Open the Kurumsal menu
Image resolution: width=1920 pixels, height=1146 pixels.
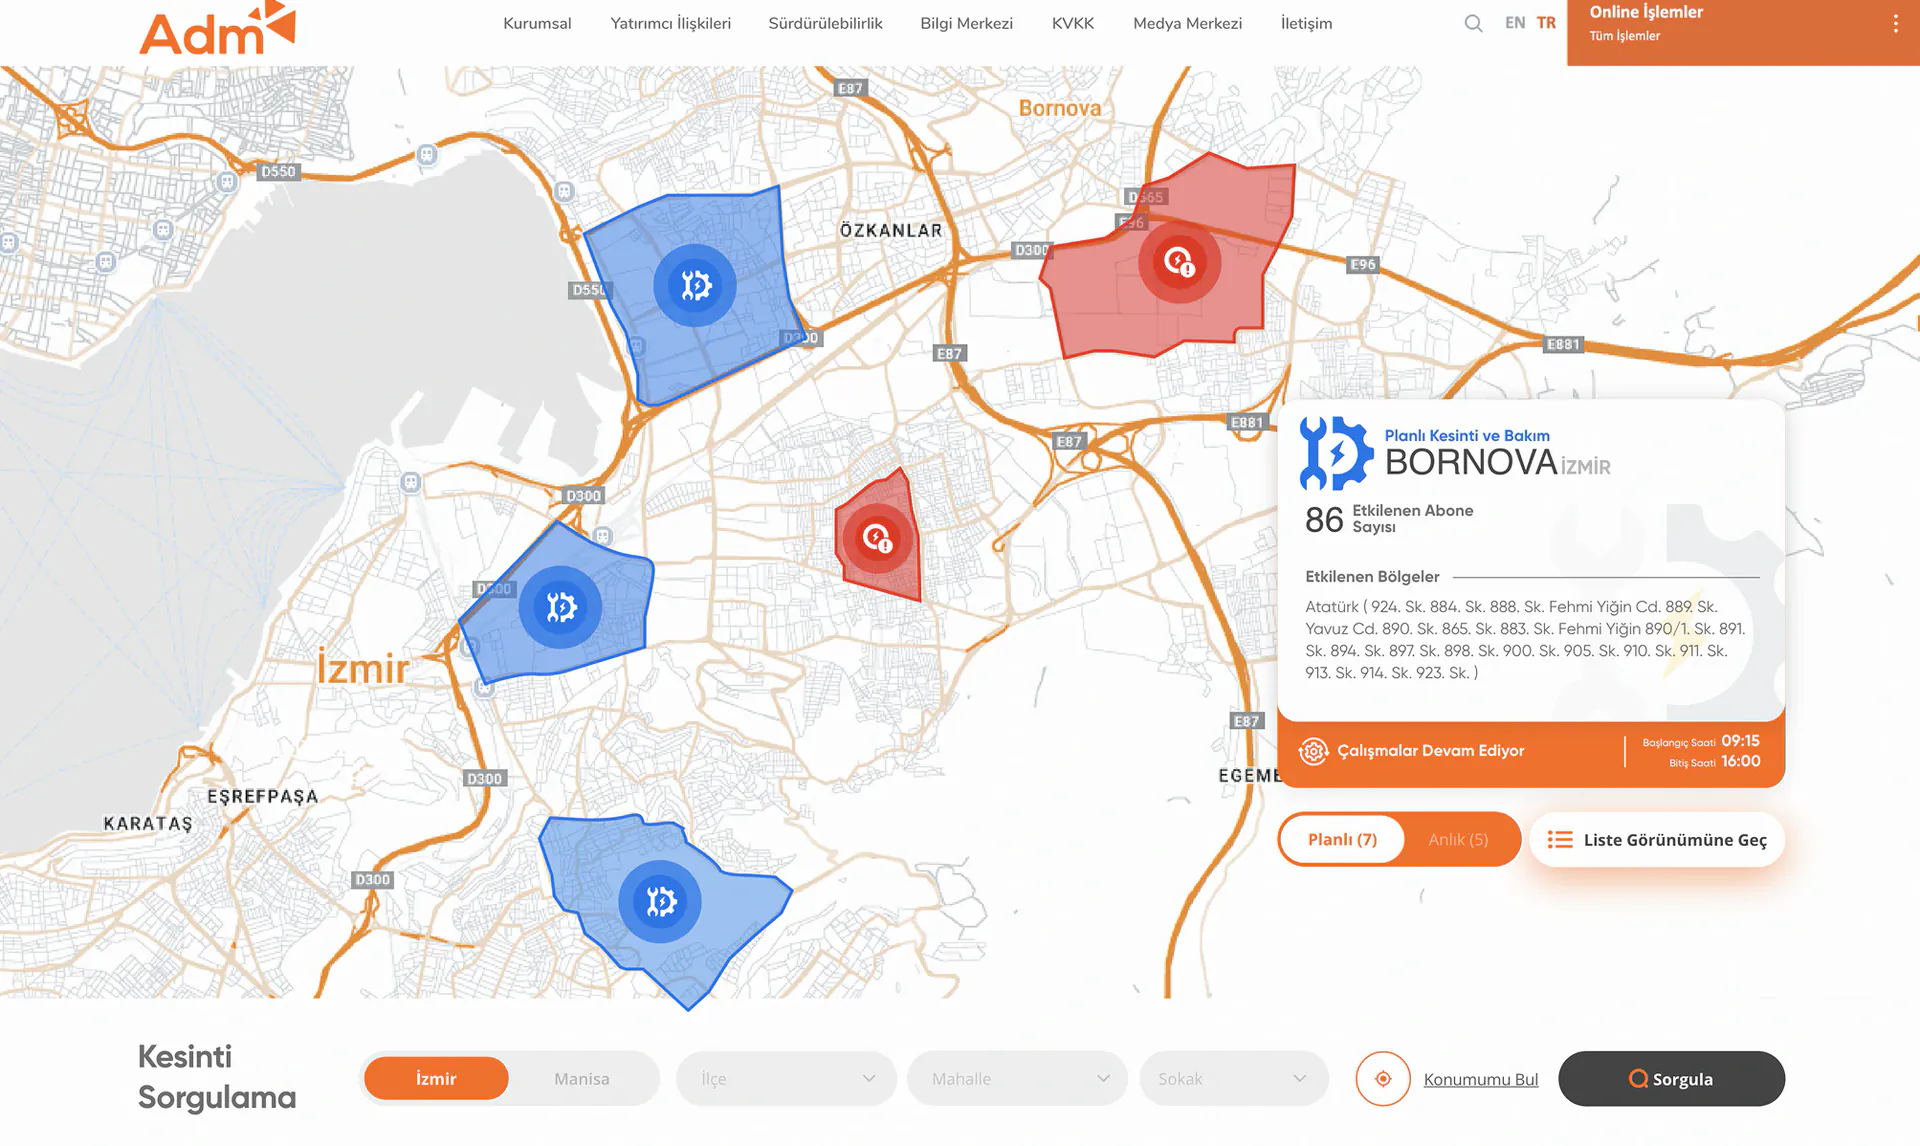pyautogui.click(x=537, y=23)
